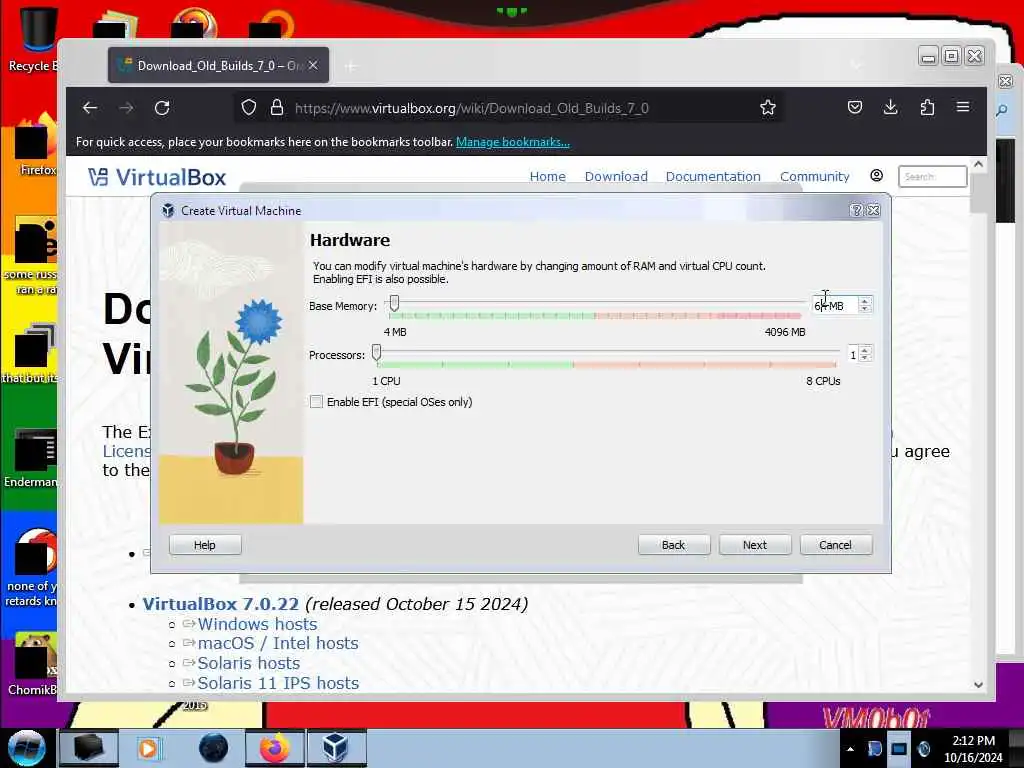Image resolution: width=1024 pixels, height=768 pixels.
Task: Open the Firefox hamburger application menu
Action: click(963, 106)
